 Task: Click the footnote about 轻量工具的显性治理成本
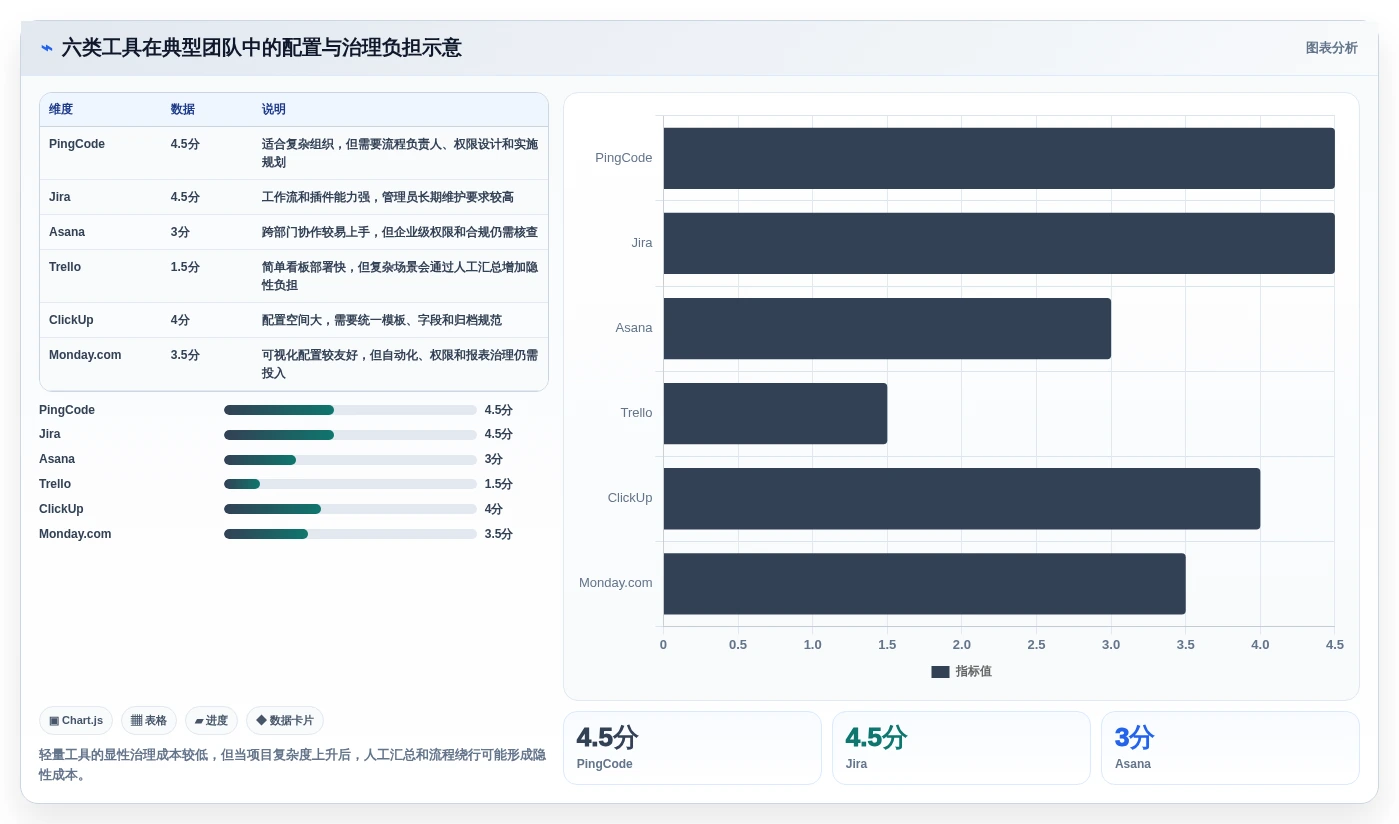[292, 765]
